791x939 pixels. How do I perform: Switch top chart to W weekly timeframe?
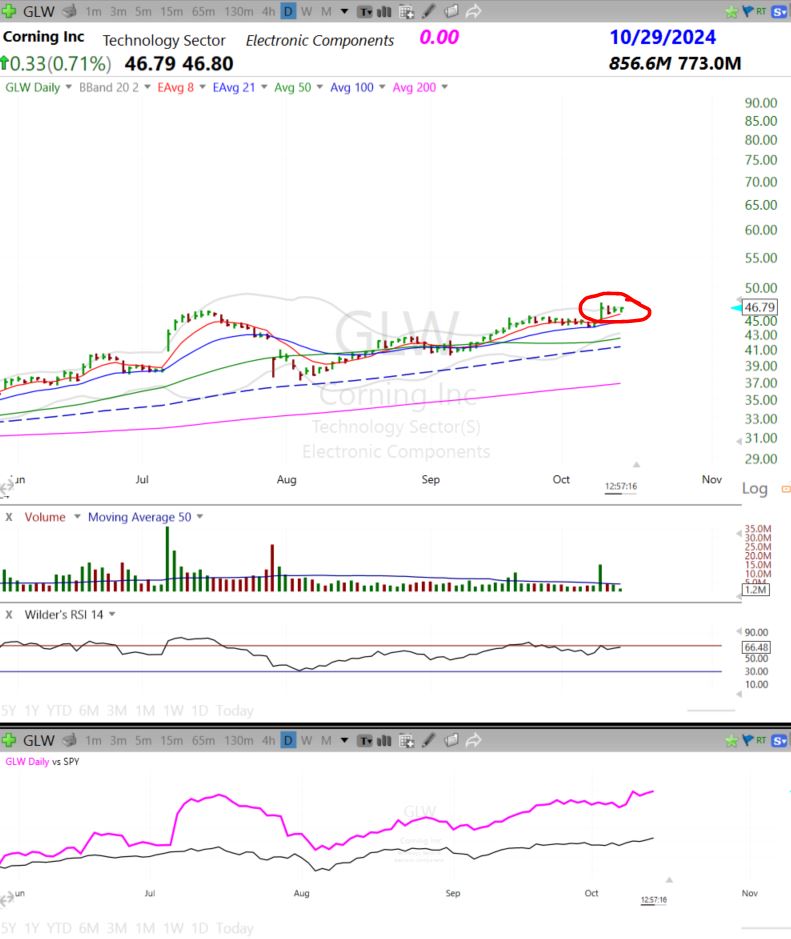point(307,11)
